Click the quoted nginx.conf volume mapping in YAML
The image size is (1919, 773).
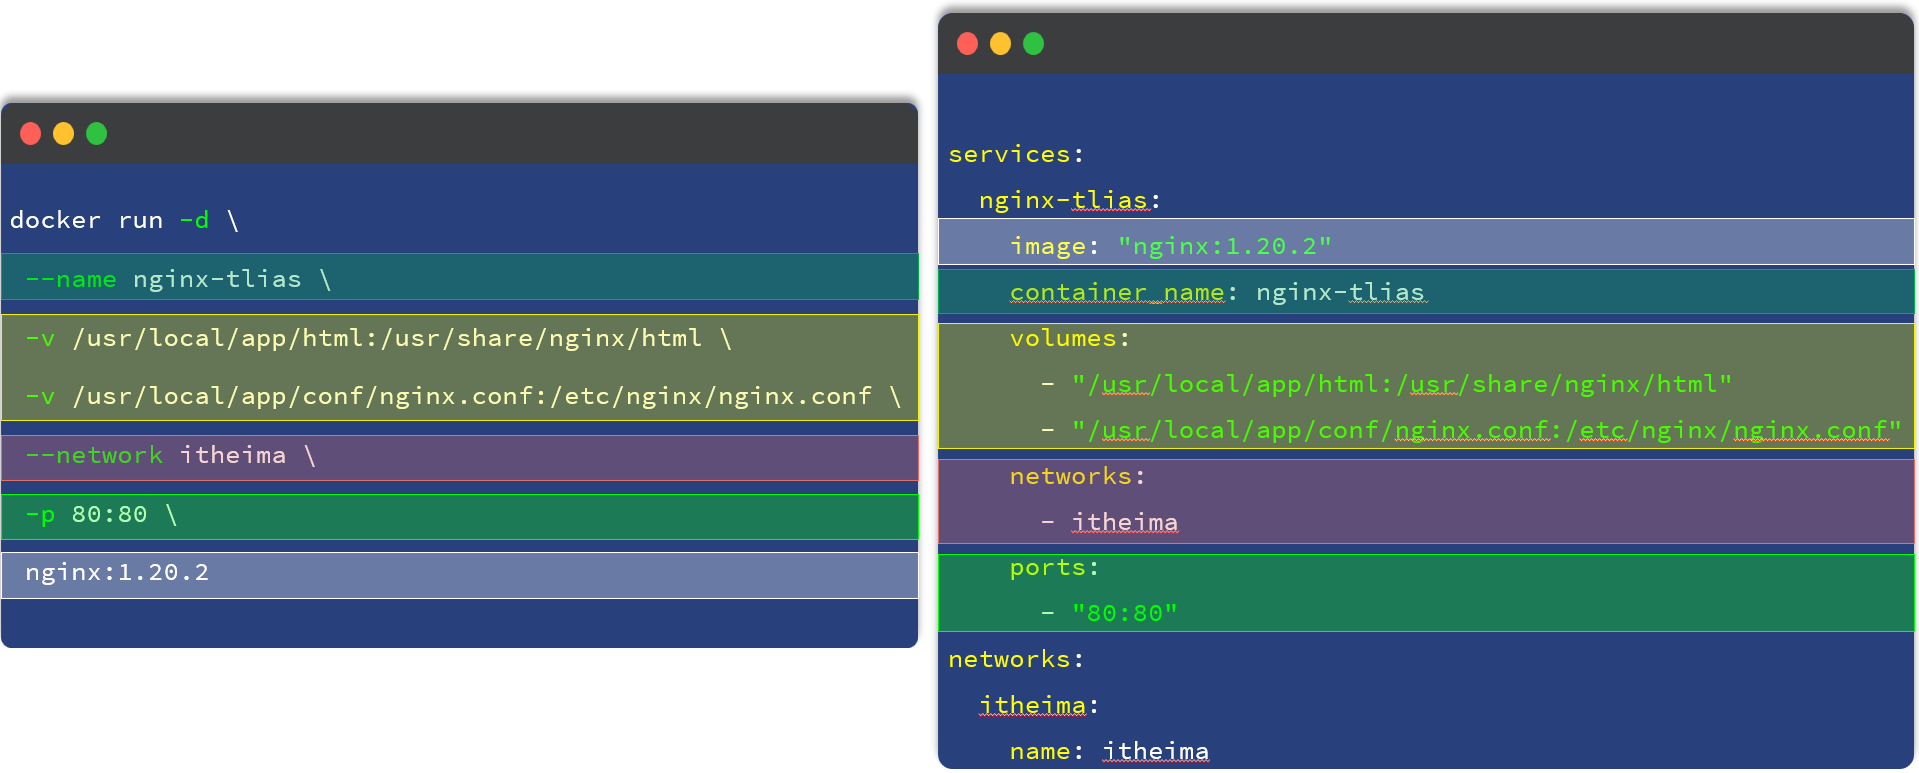tap(1487, 430)
